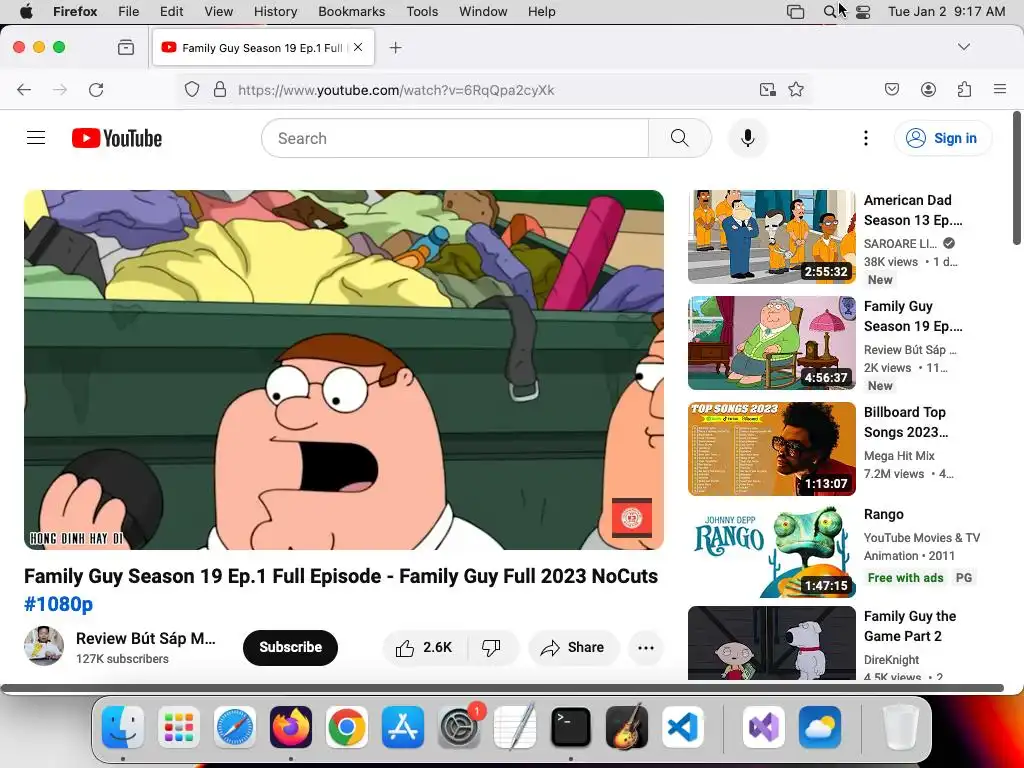Screen dimensions: 1024x768
Task: Open Xcode Simulator-like App Store Dock icon
Action: 402,727
